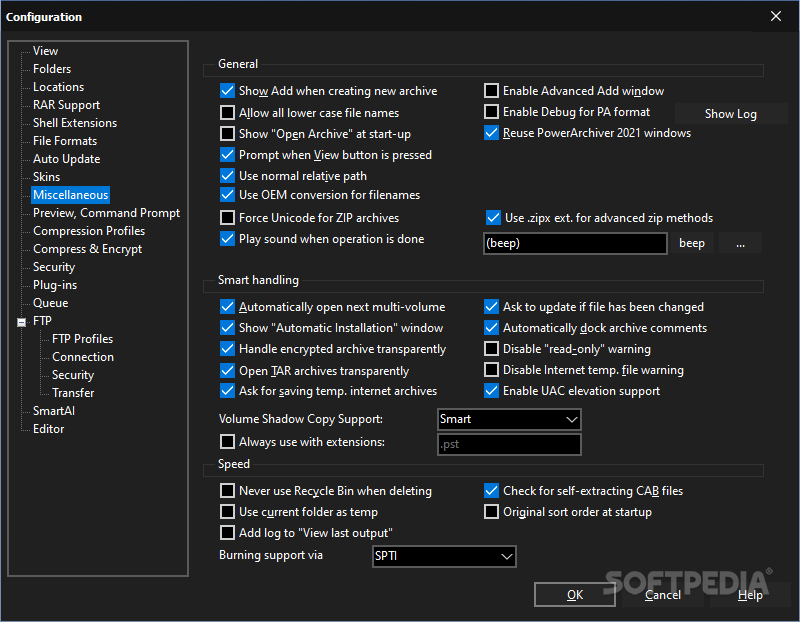The height and width of the screenshot is (622, 800).
Task: Open FTP Profiles settings
Action: point(82,339)
